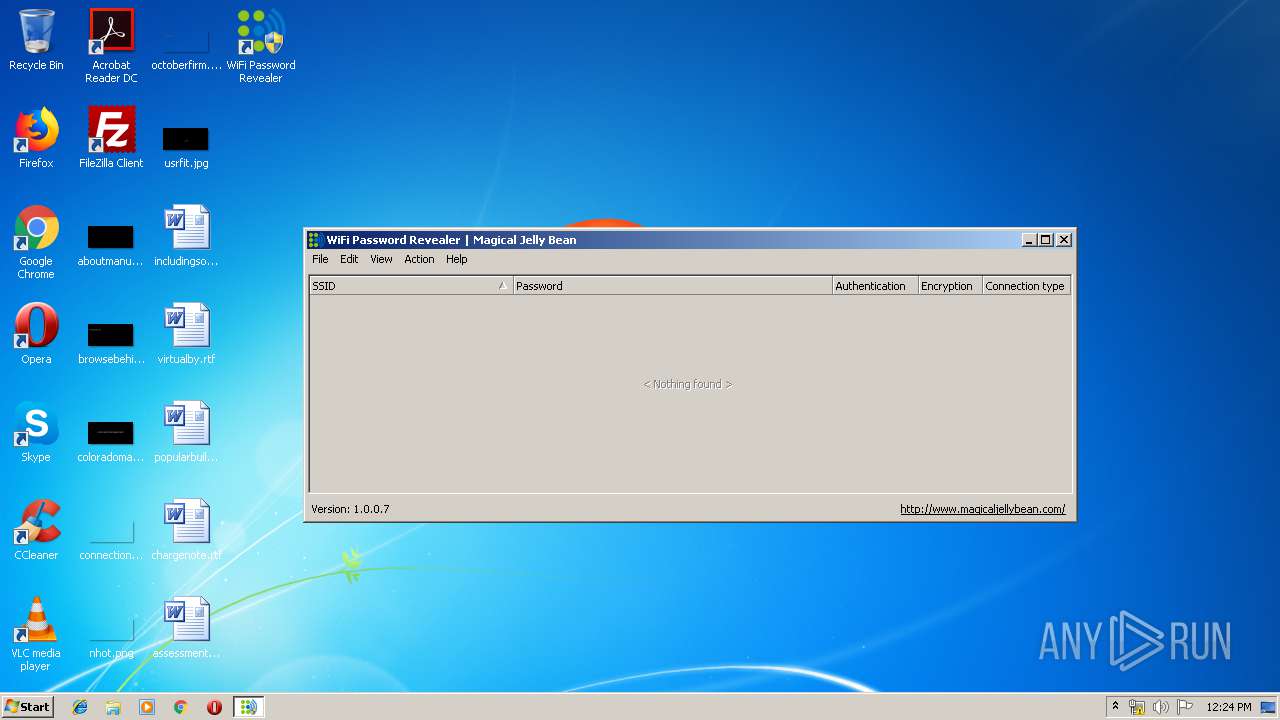The width and height of the screenshot is (1280, 720).
Task: Launch Chrome from the taskbar
Action: (180, 707)
